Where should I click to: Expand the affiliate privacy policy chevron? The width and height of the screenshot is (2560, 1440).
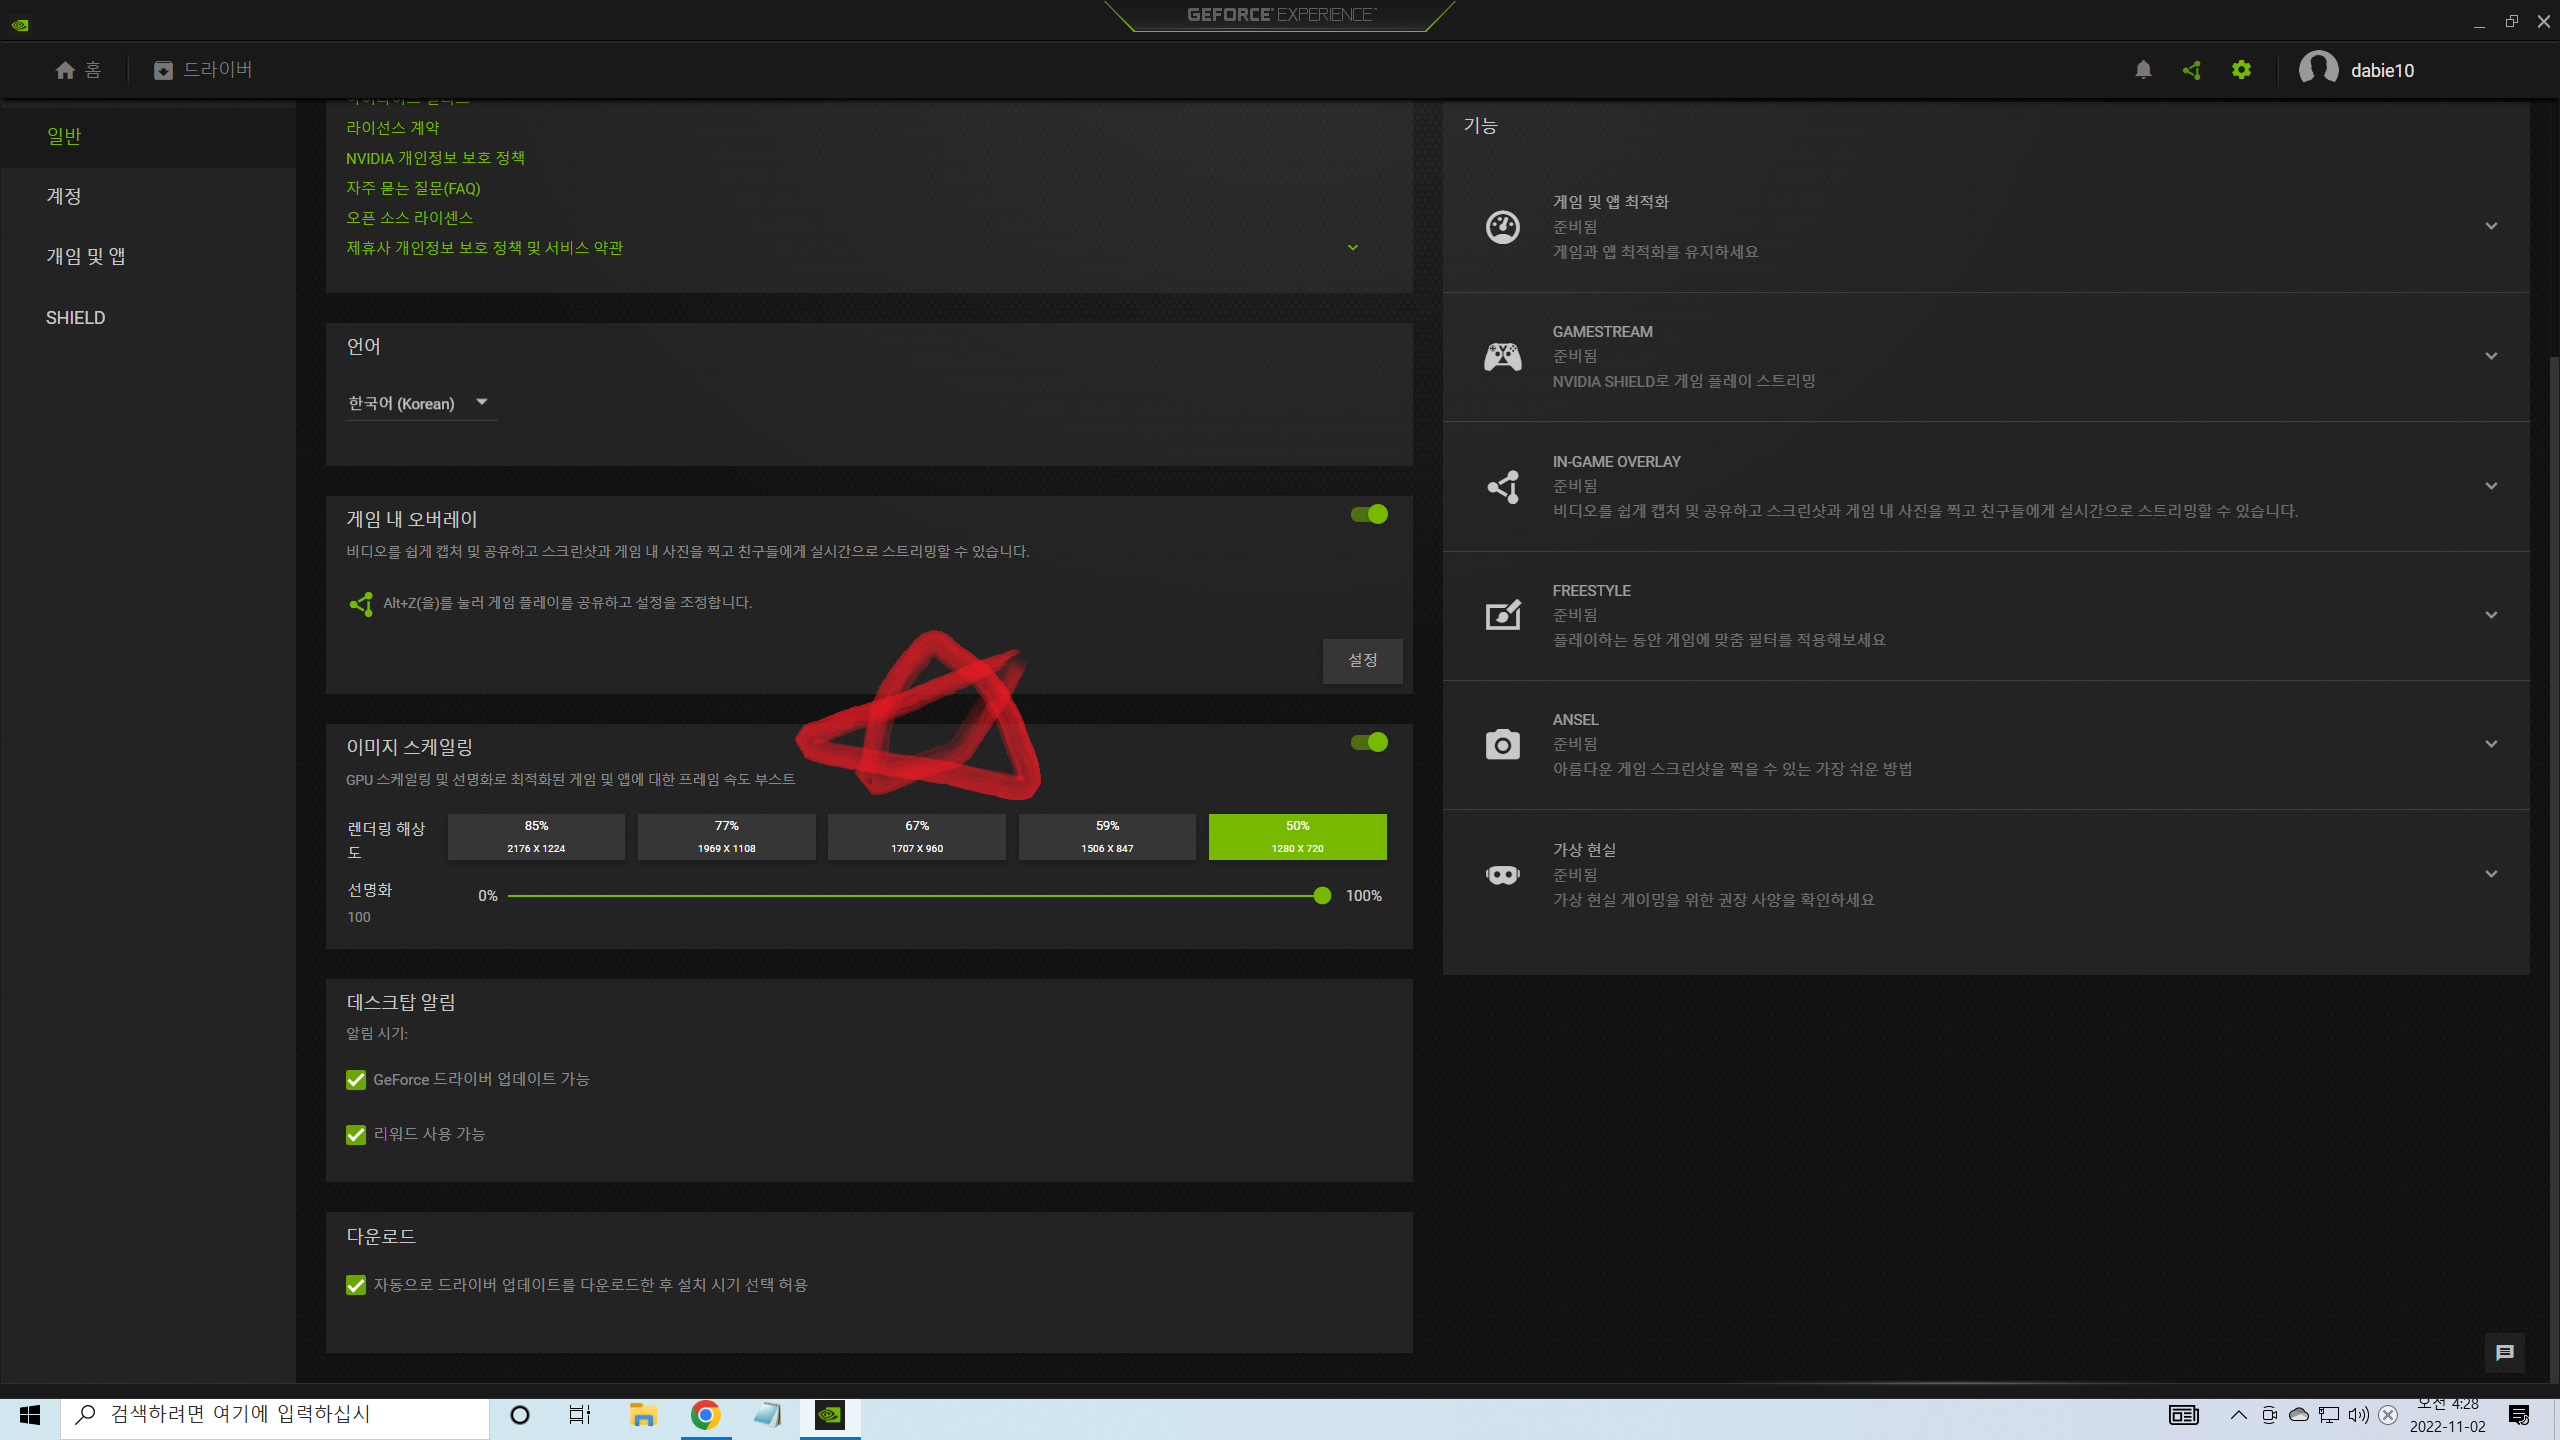pyautogui.click(x=1353, y=248)
